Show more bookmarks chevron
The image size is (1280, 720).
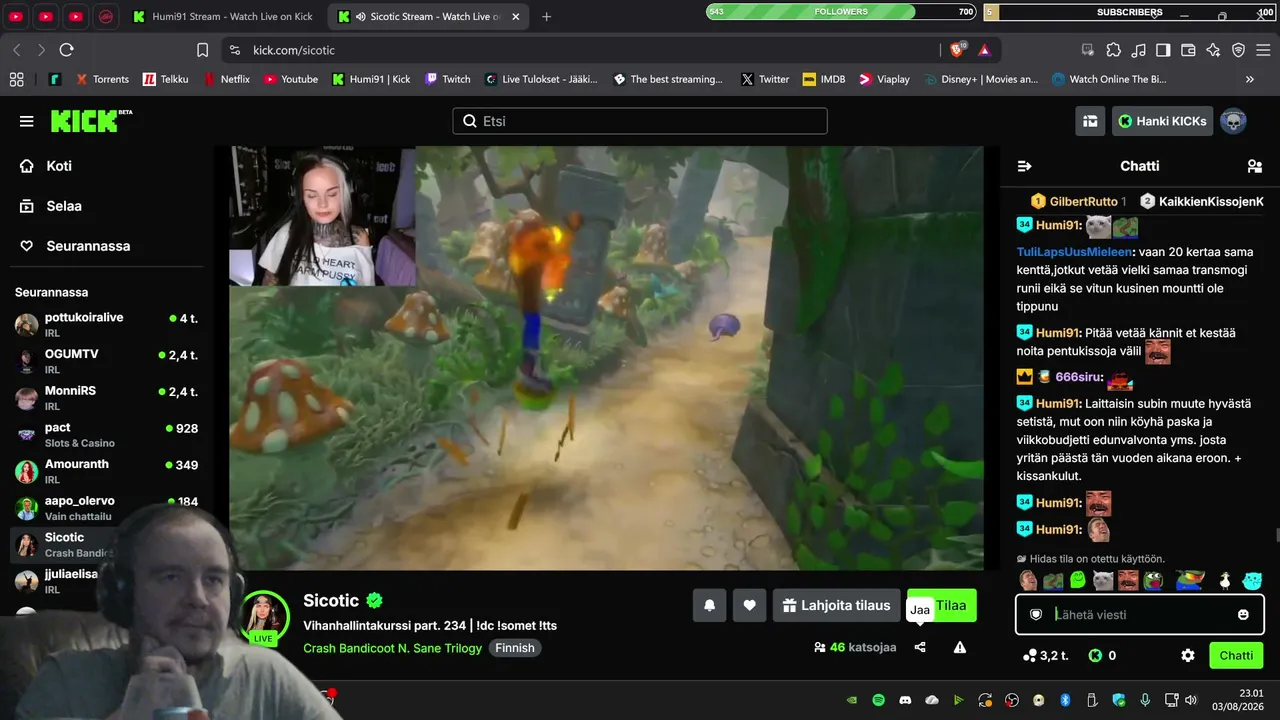1250,79
